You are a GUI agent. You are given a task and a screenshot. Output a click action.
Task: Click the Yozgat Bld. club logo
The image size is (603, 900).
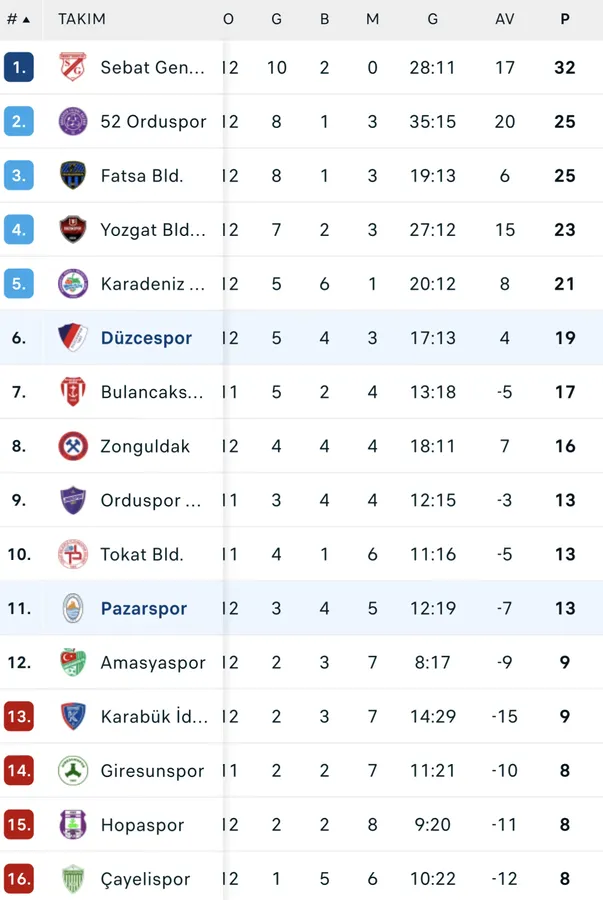(73, 230)
